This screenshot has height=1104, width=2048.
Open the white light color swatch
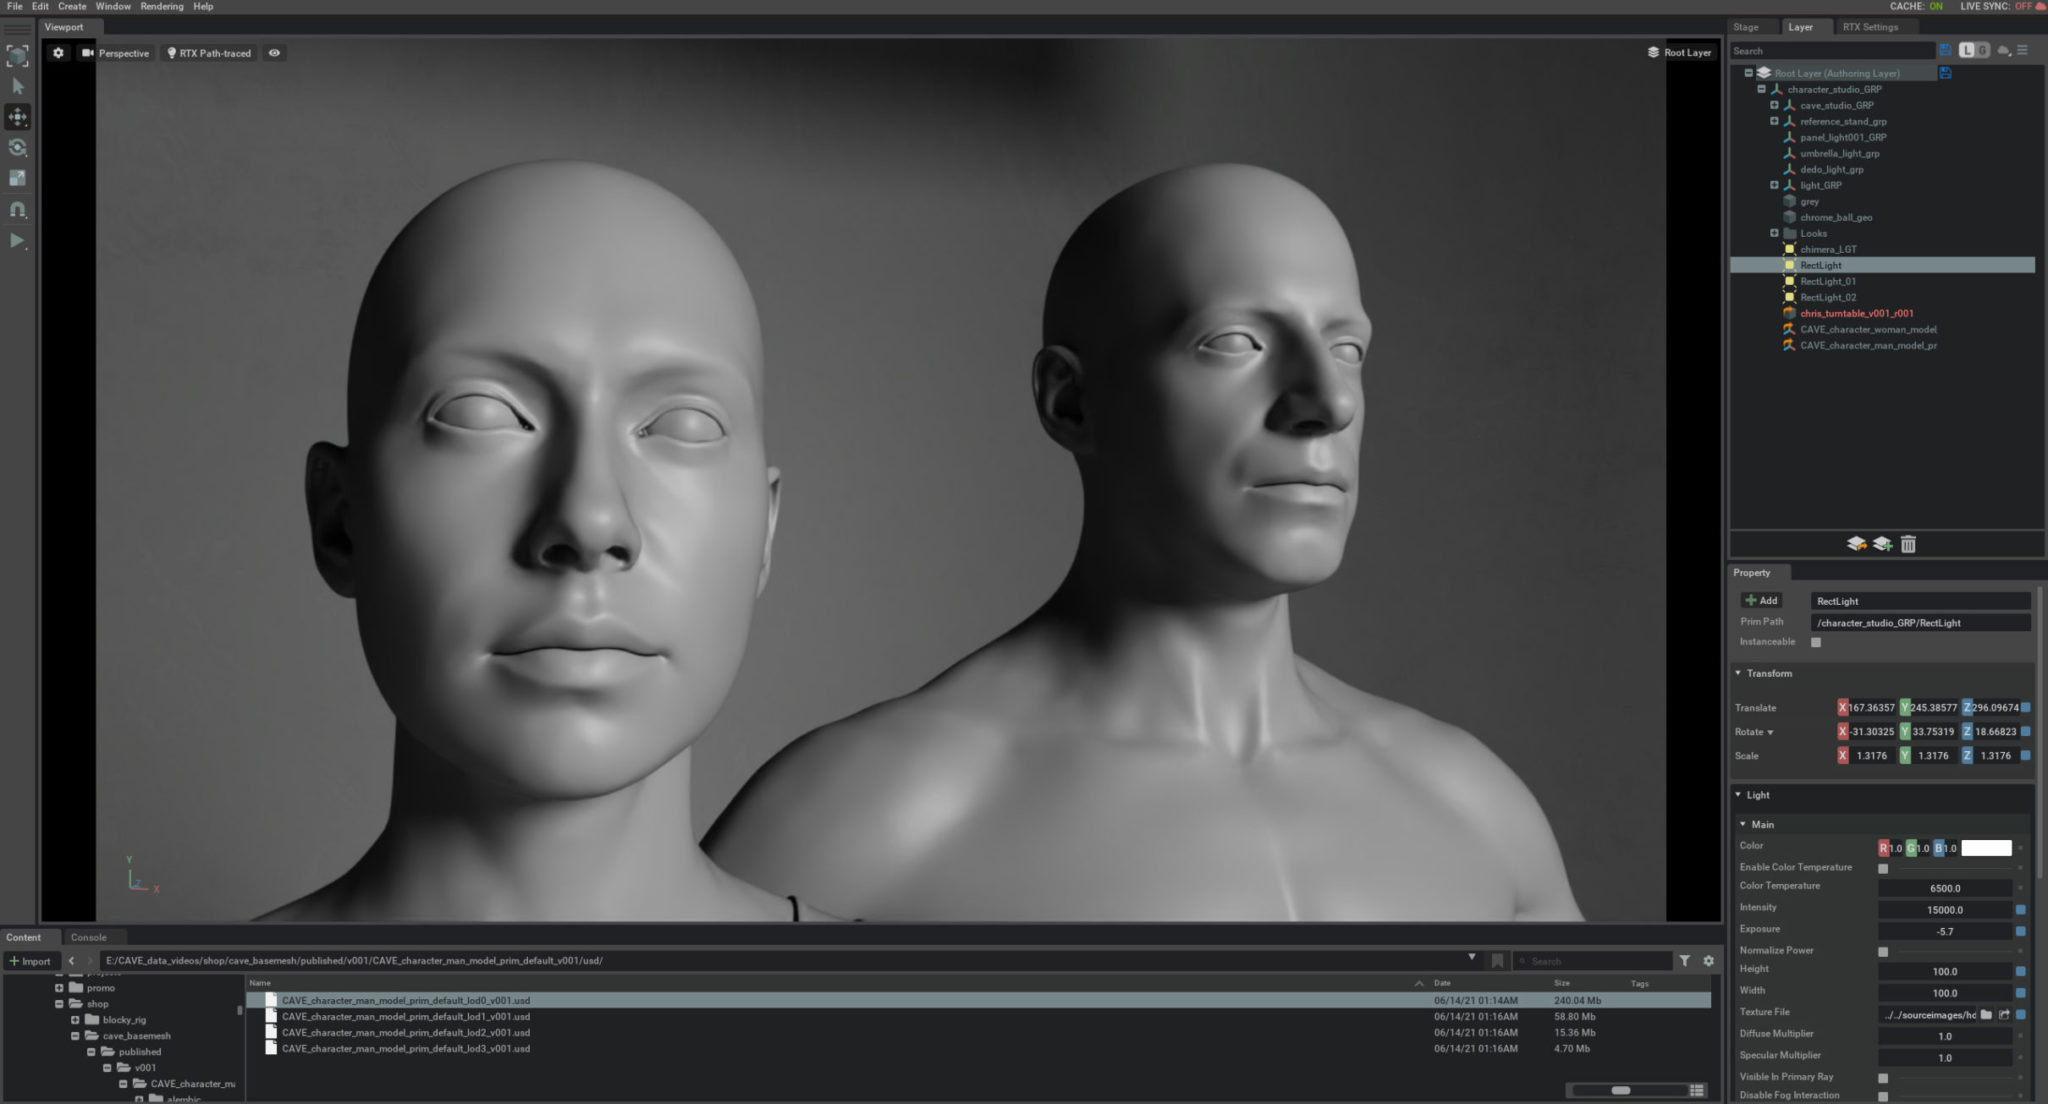point(1986,848)
